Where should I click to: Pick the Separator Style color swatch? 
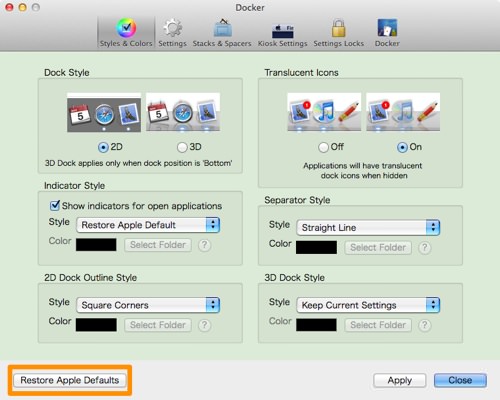click(316, 247)
